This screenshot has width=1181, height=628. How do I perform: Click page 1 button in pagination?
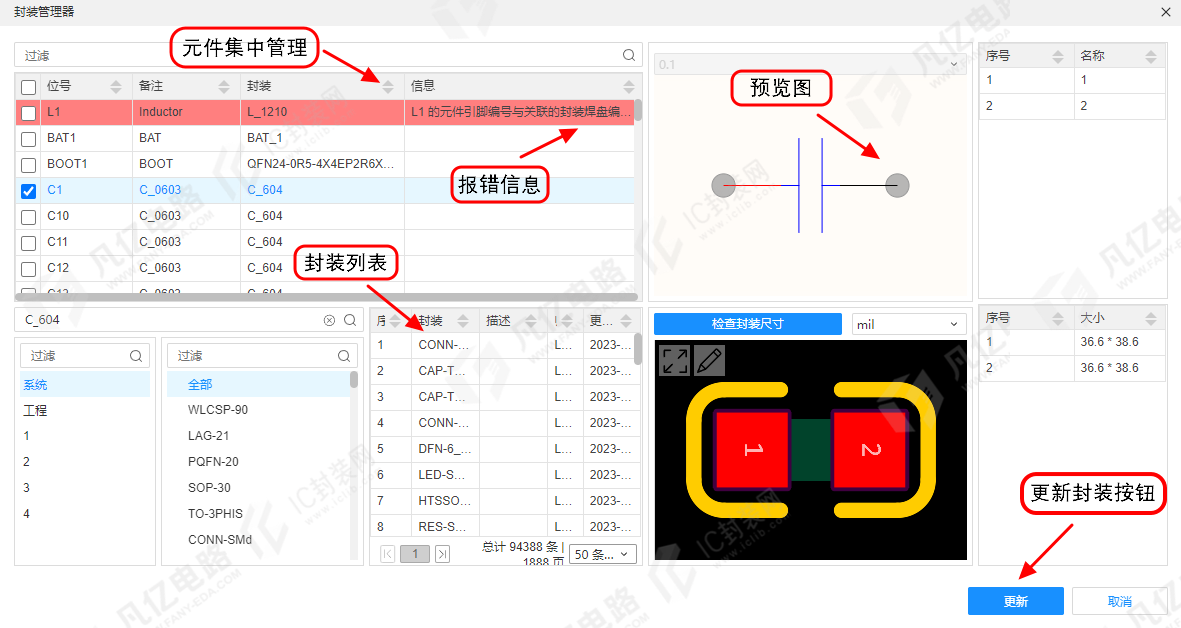(x=415, y=554)
